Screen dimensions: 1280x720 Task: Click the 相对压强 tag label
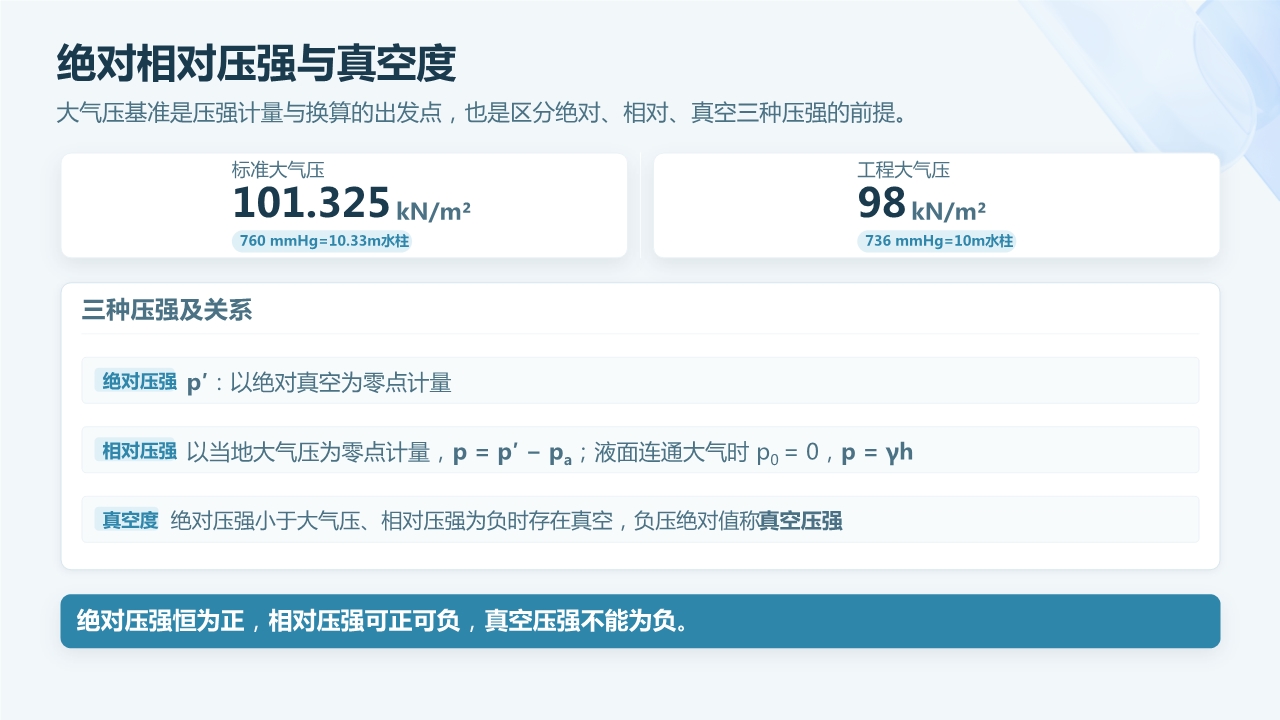click(139, 451)
